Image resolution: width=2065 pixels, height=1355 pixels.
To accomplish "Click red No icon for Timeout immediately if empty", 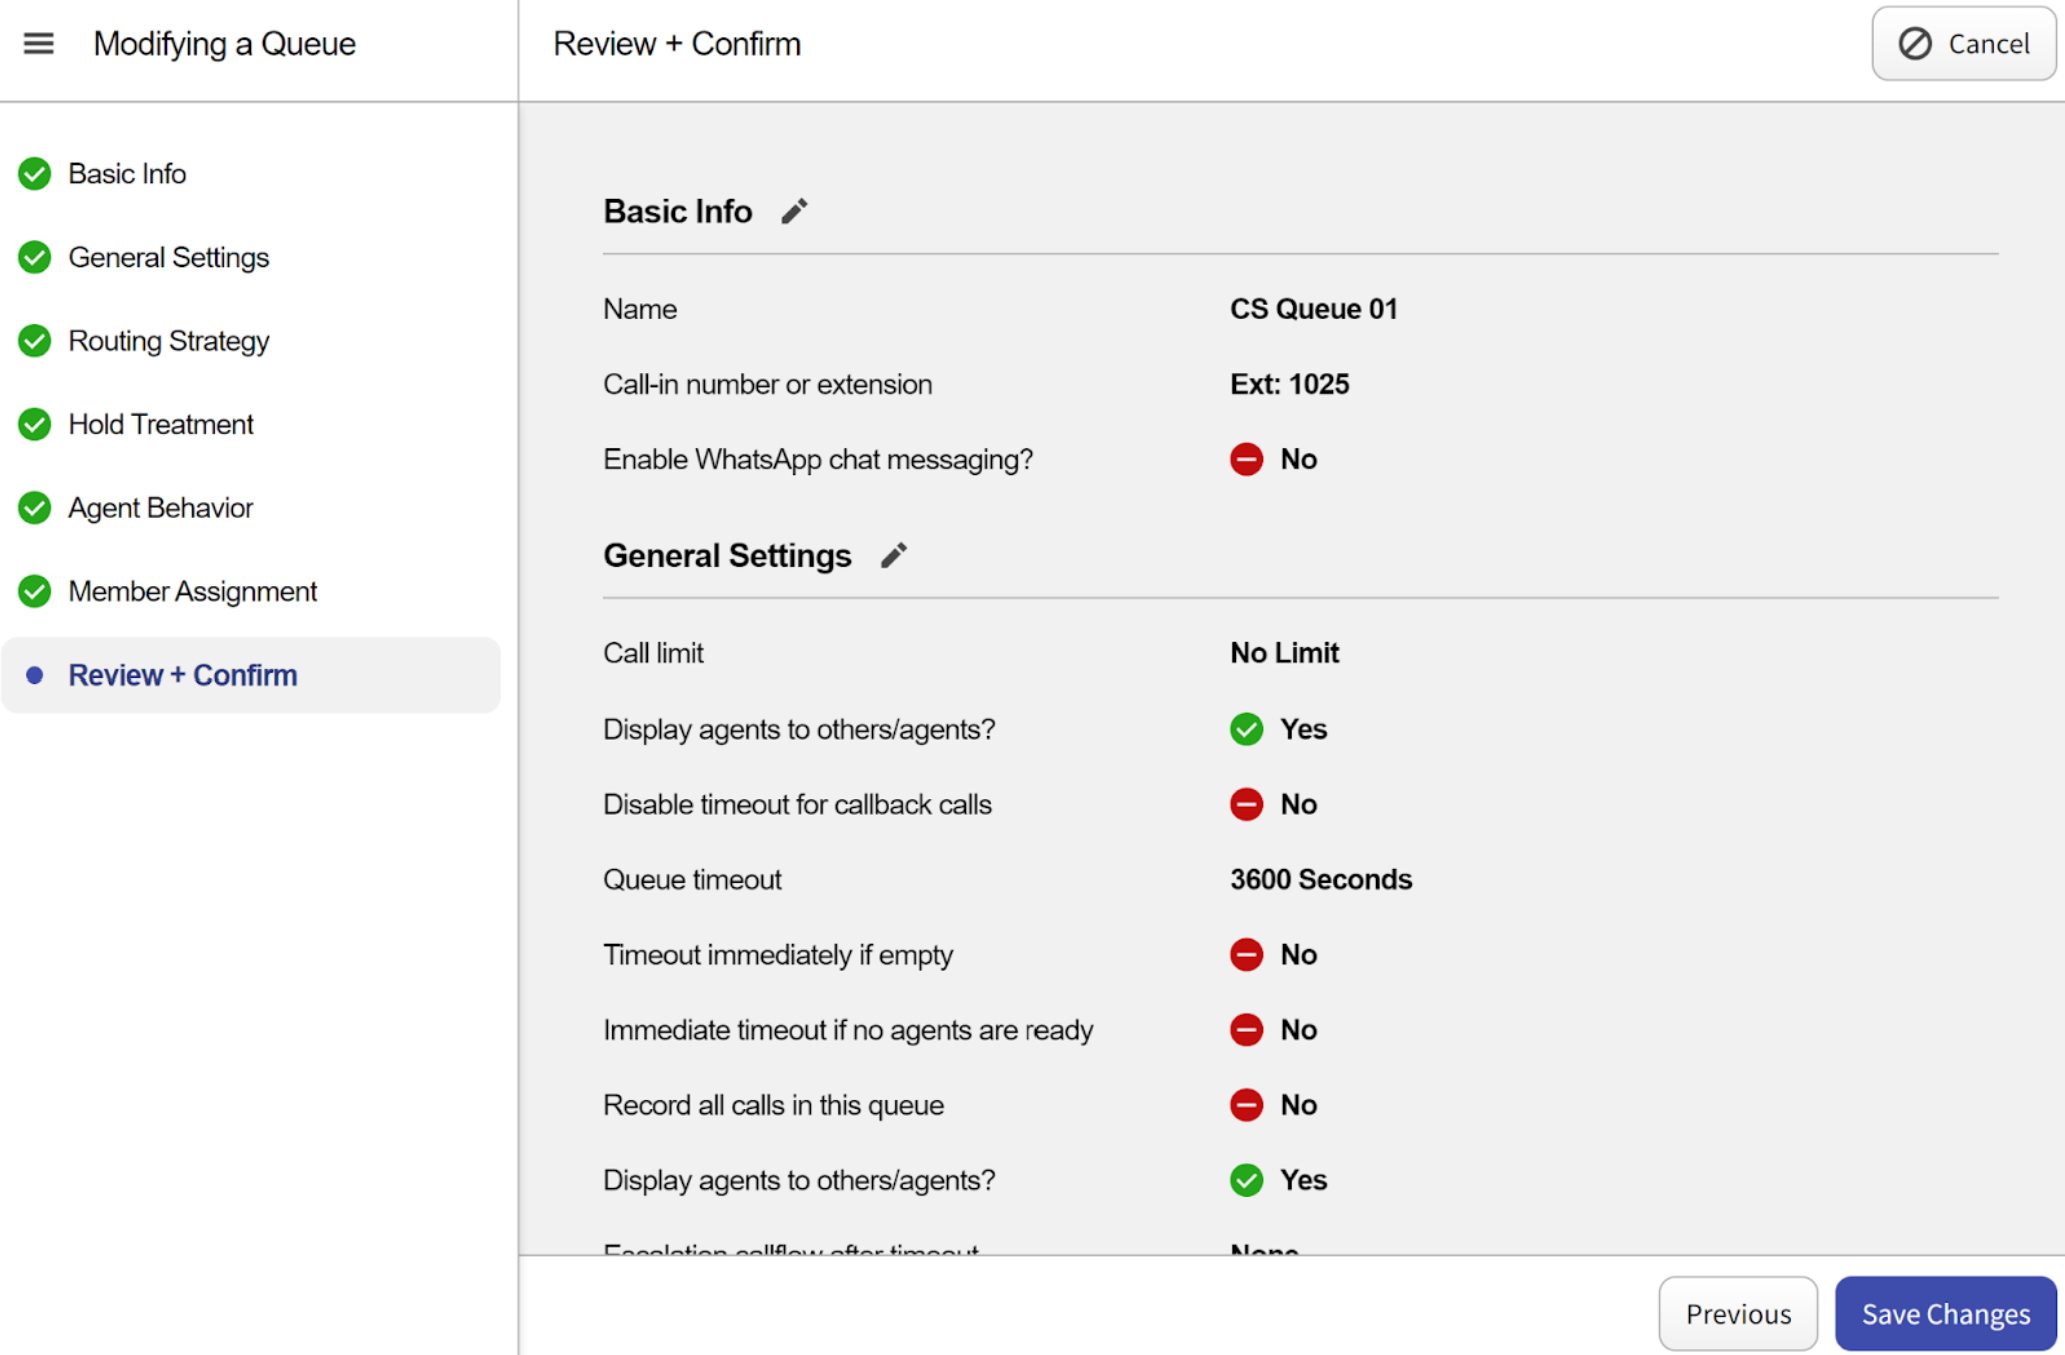I will [x=1246, y=955].
